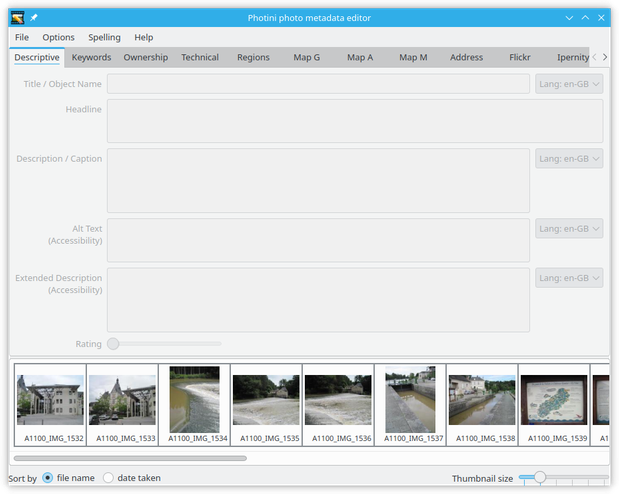Open Extended Description language dropdown
The width and height of the screenshot is (619, 494).
point(569,278)
